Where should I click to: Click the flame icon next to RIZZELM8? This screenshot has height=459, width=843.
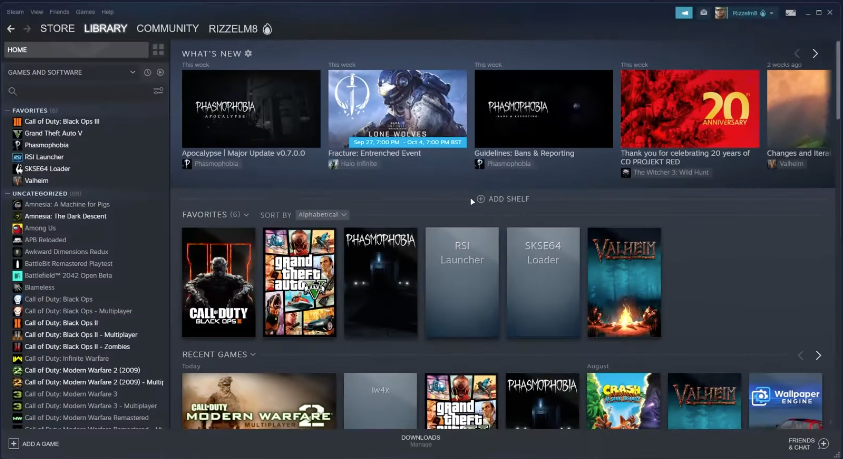tap(267, 29)
